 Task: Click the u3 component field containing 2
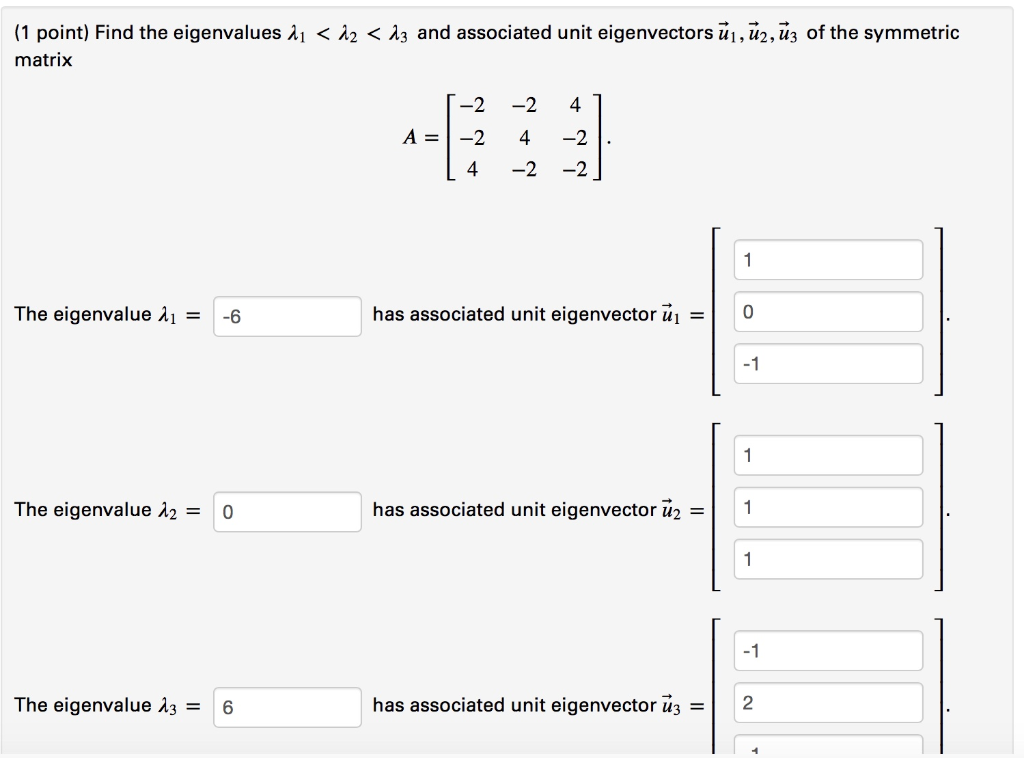pyautogui.click(x=828, y=703)
